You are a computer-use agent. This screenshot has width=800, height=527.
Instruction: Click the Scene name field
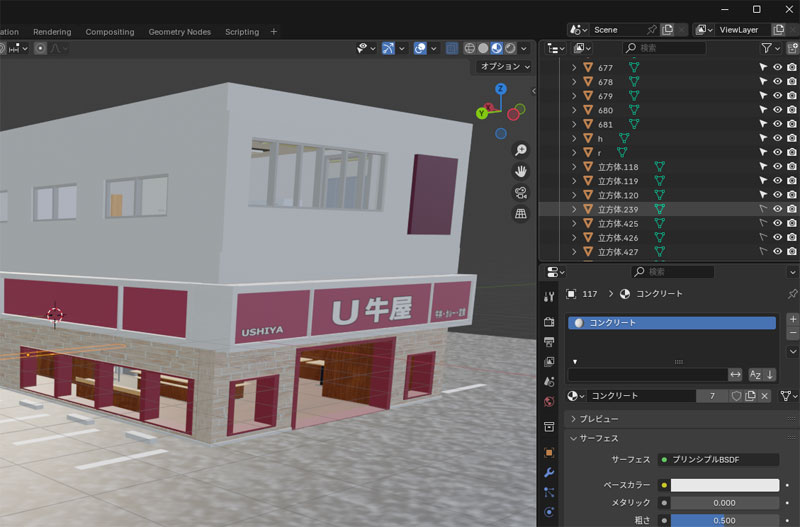click(617, 30)
